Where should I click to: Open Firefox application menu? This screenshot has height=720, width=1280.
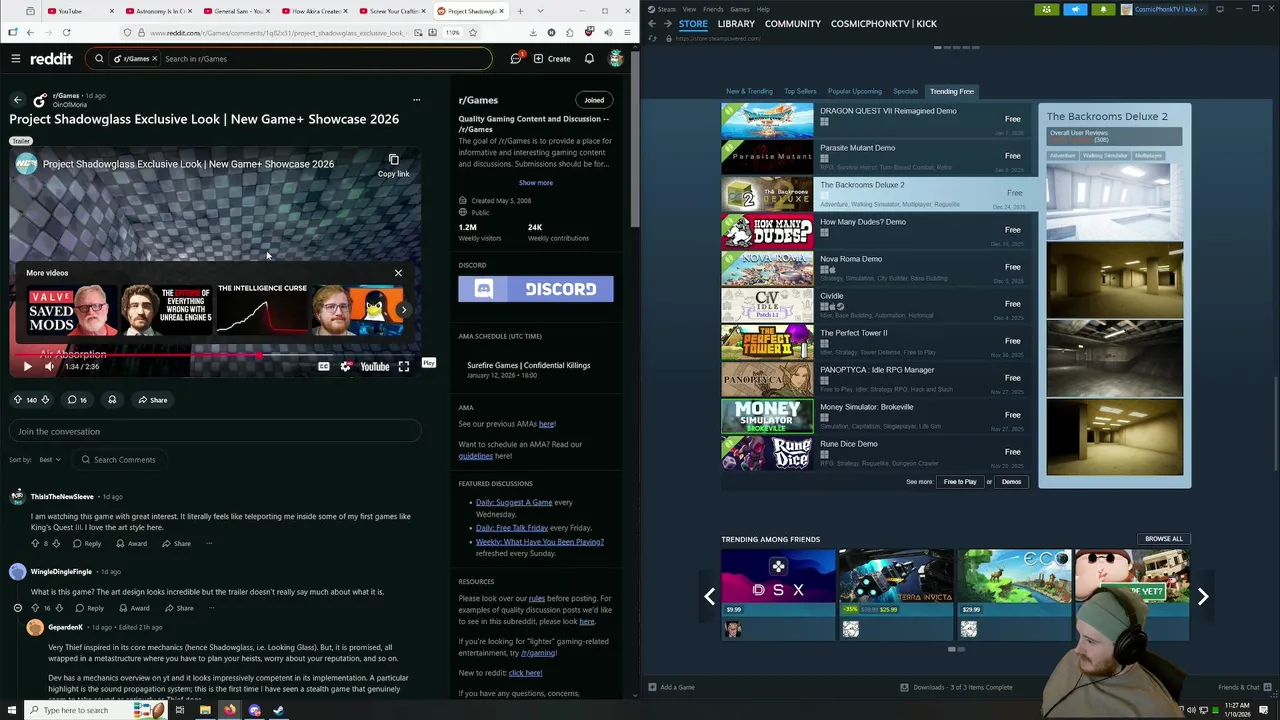627,33
